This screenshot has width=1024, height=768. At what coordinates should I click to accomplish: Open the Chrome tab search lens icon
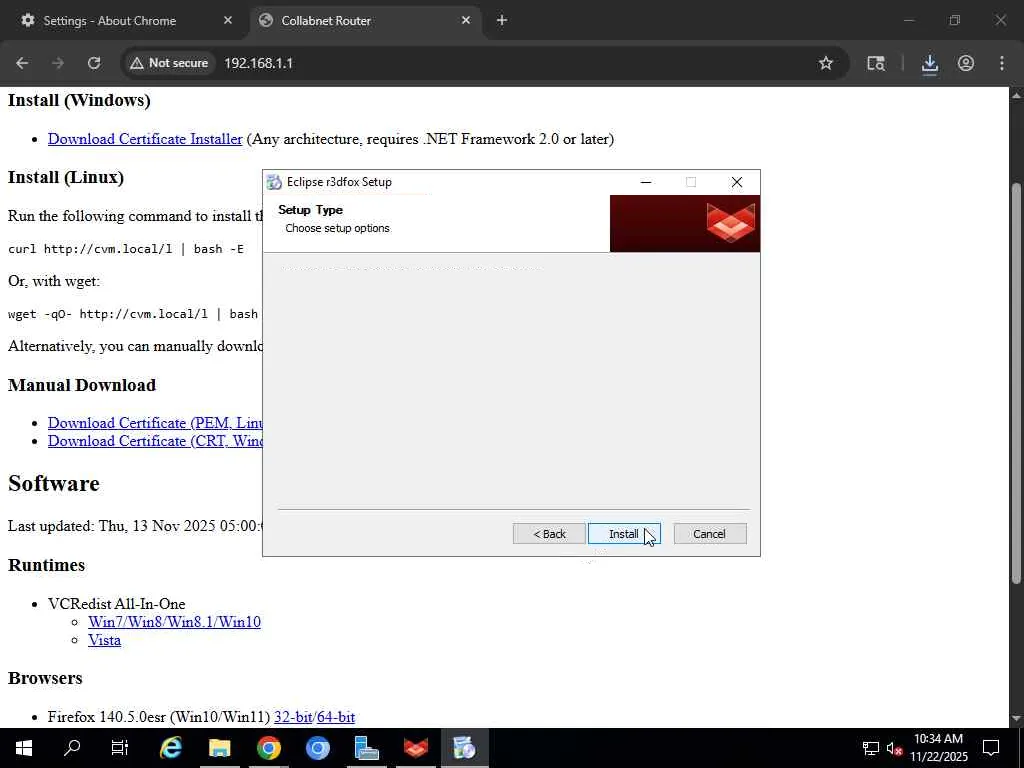875,63
